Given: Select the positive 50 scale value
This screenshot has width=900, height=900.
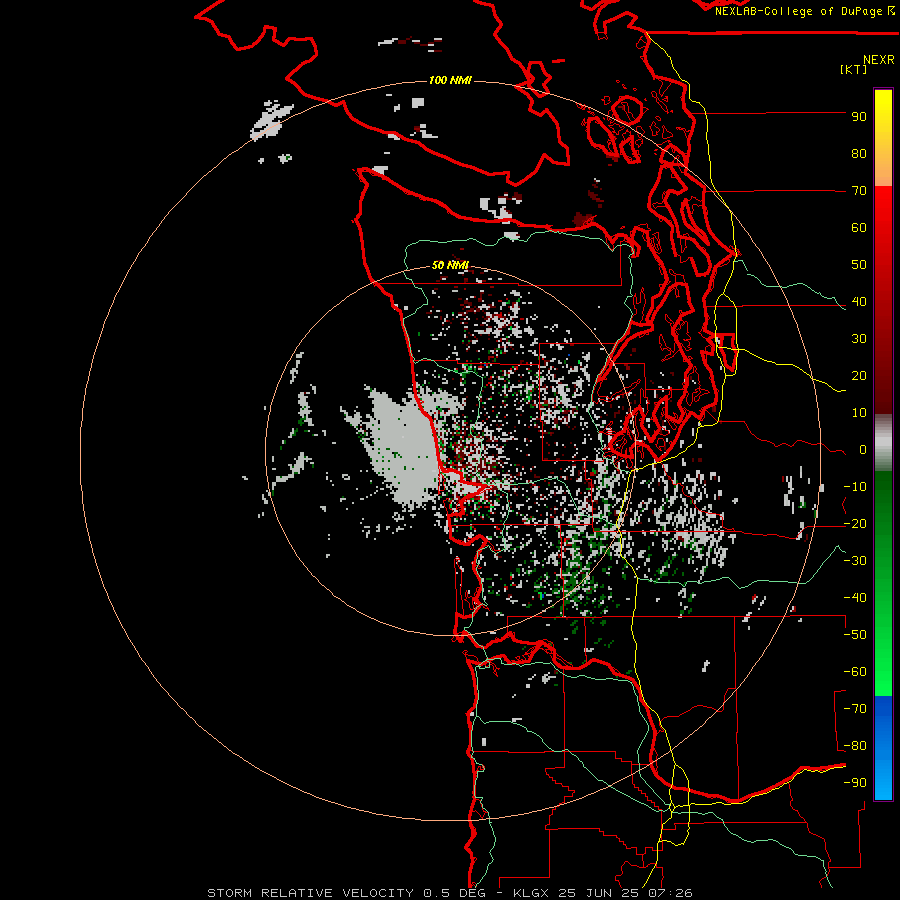Looking at the screenshot, I should pyautogui.click(x=859, y=265).
